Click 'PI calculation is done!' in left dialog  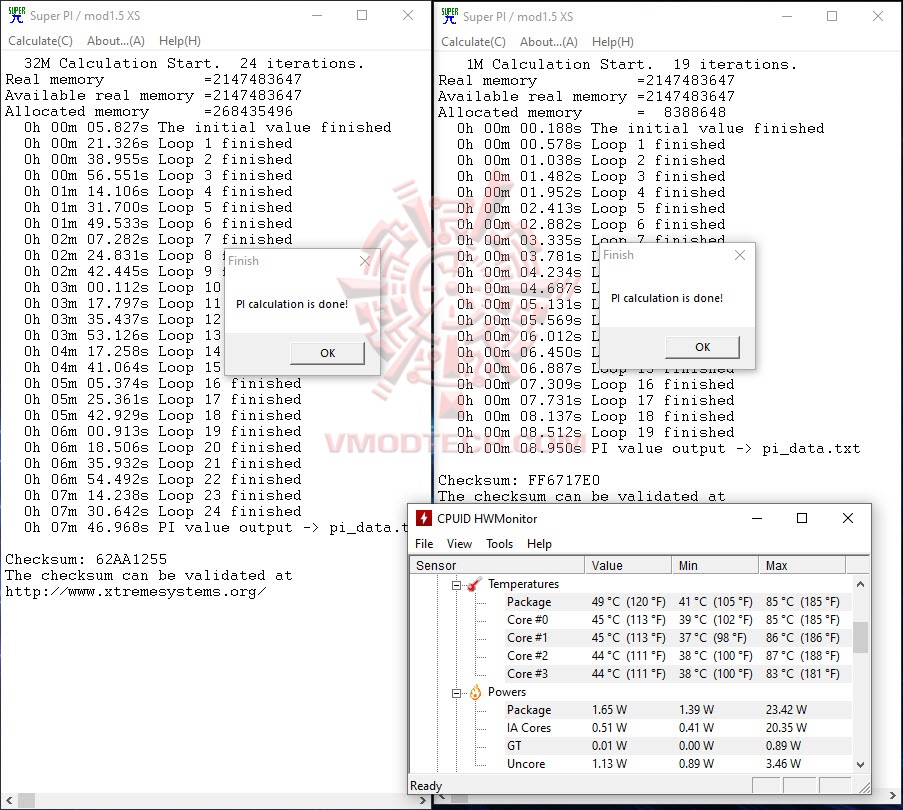point(292,304)
